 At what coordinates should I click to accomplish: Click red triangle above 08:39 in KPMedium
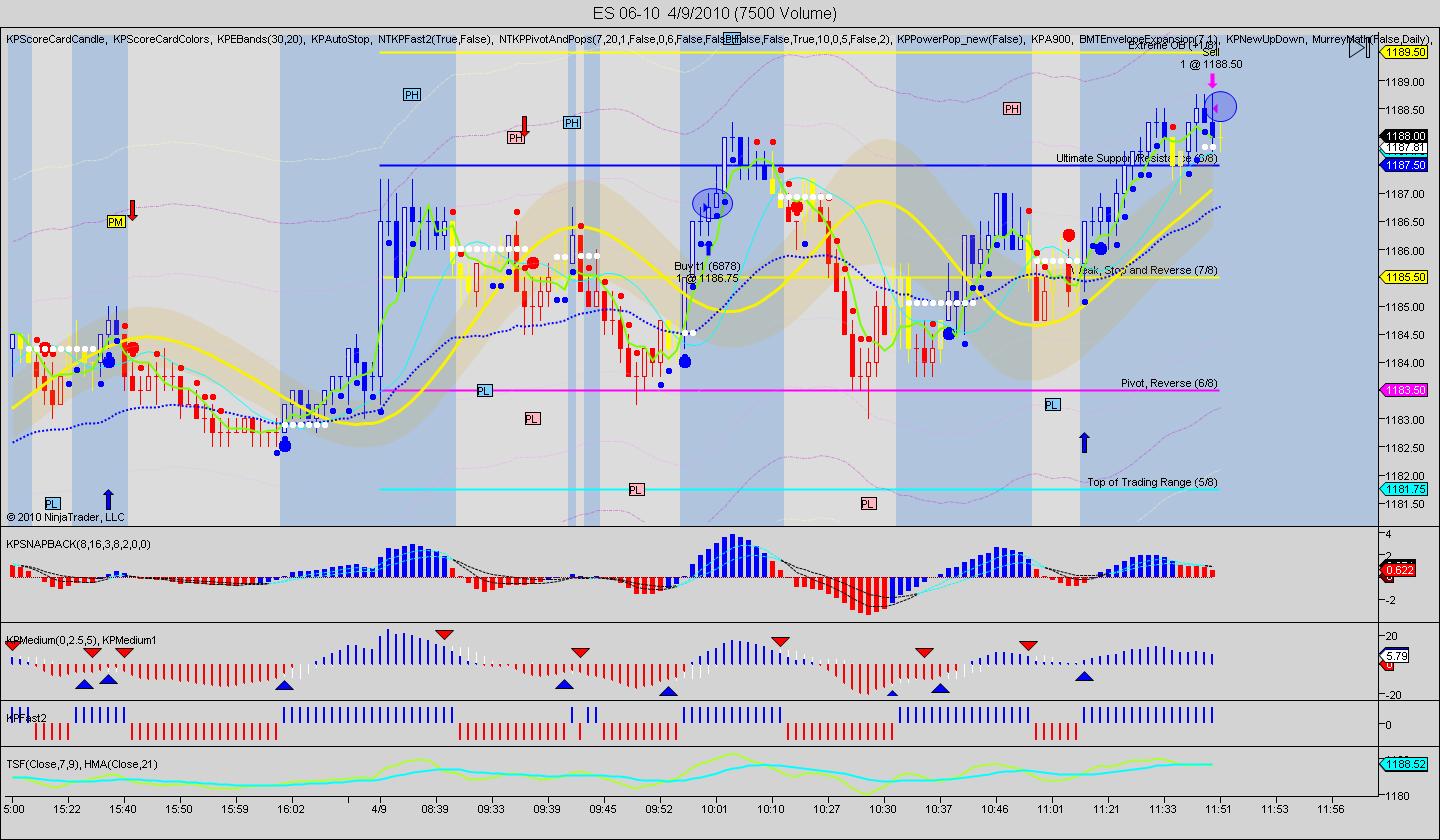pos(444,634)
